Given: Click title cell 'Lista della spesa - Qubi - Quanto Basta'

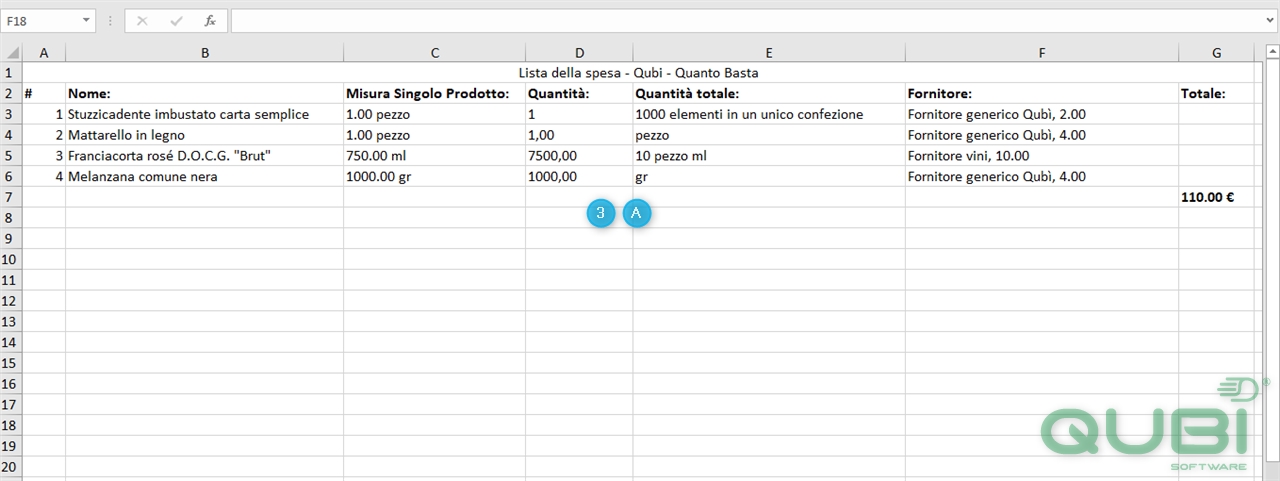Looking at the screenshot, I should 638,73.
